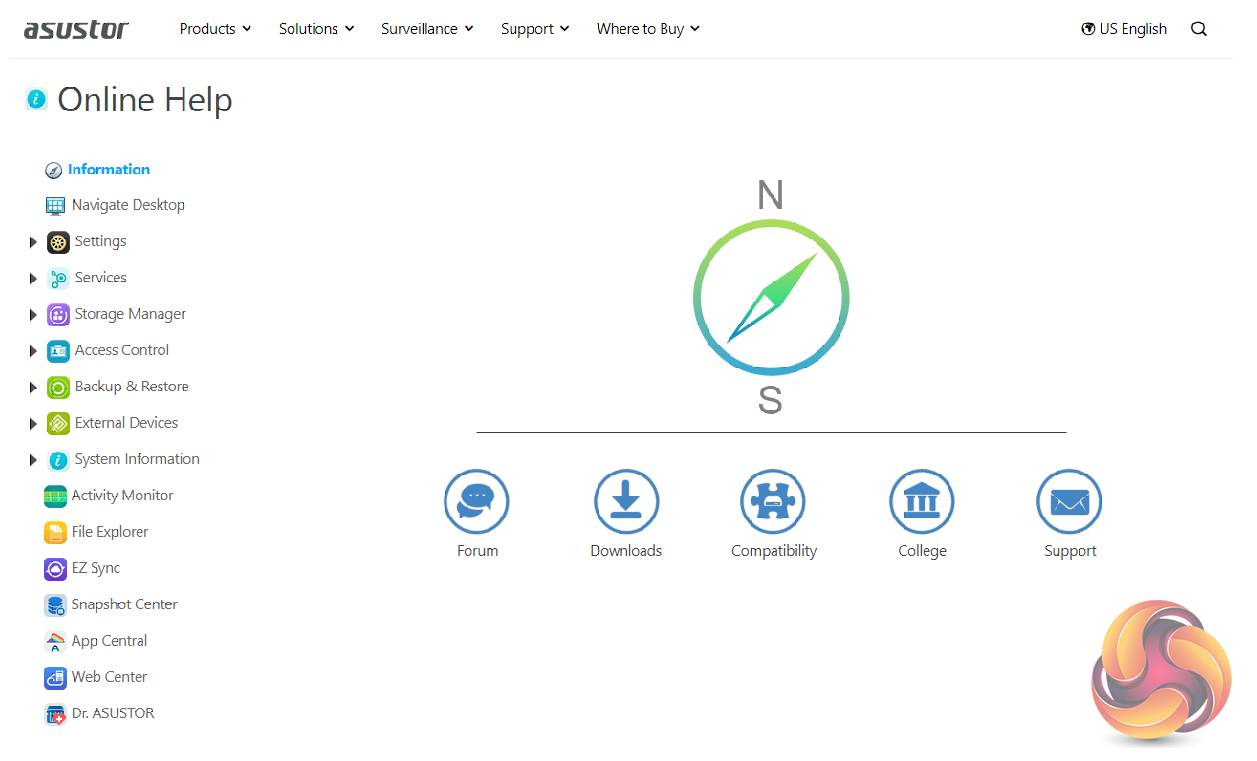Click the File Explorer icon

pyautogui.click(x=55, y=532)
